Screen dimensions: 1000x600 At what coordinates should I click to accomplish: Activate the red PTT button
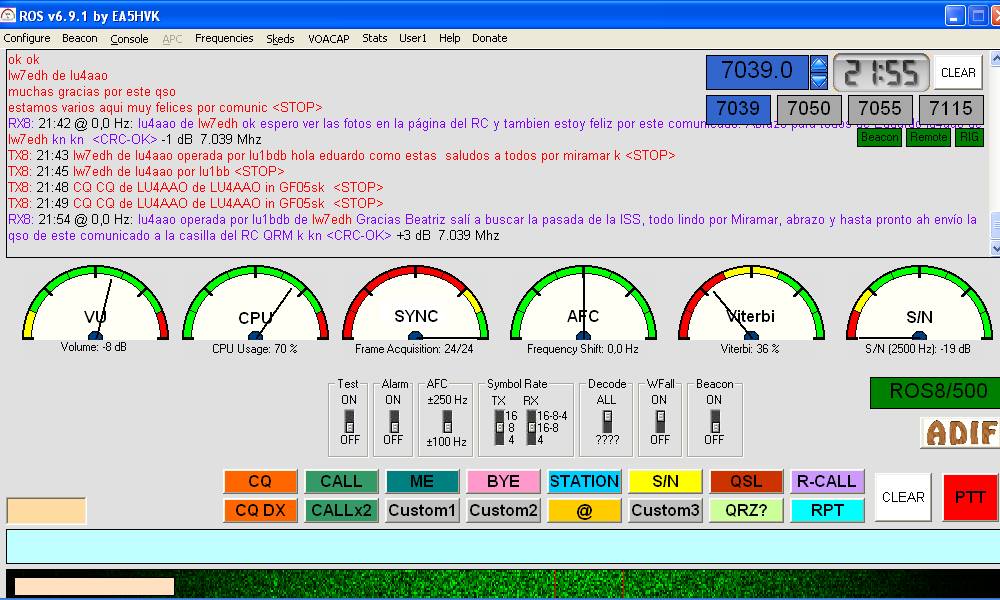(x=970, y=497)
